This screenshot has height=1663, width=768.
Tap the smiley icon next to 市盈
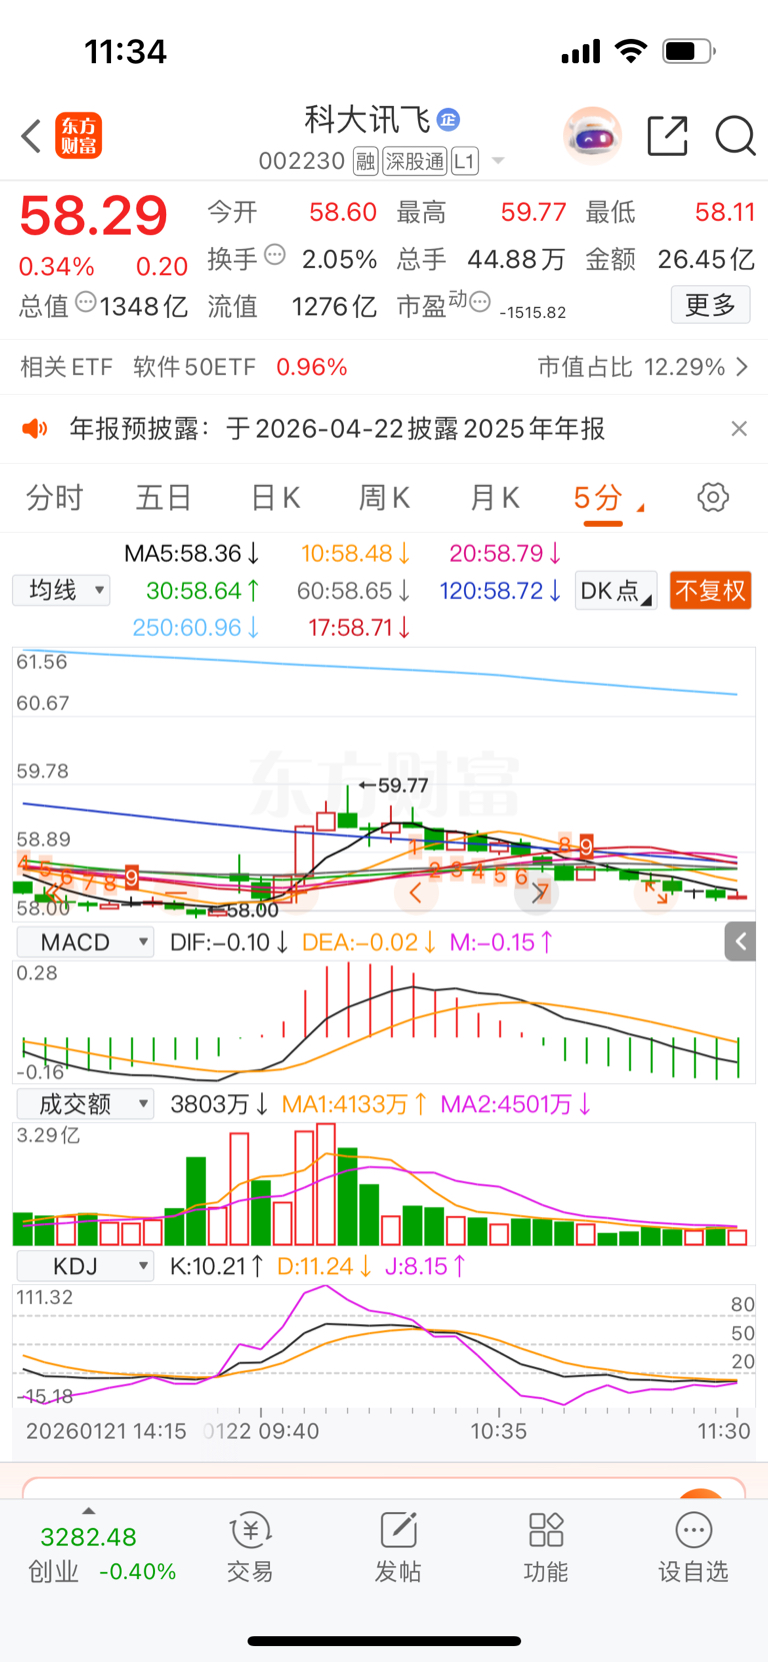(480, 301)
